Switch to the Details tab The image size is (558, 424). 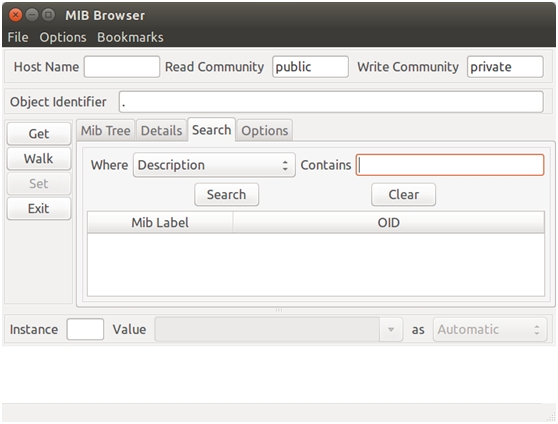point(162,131)
